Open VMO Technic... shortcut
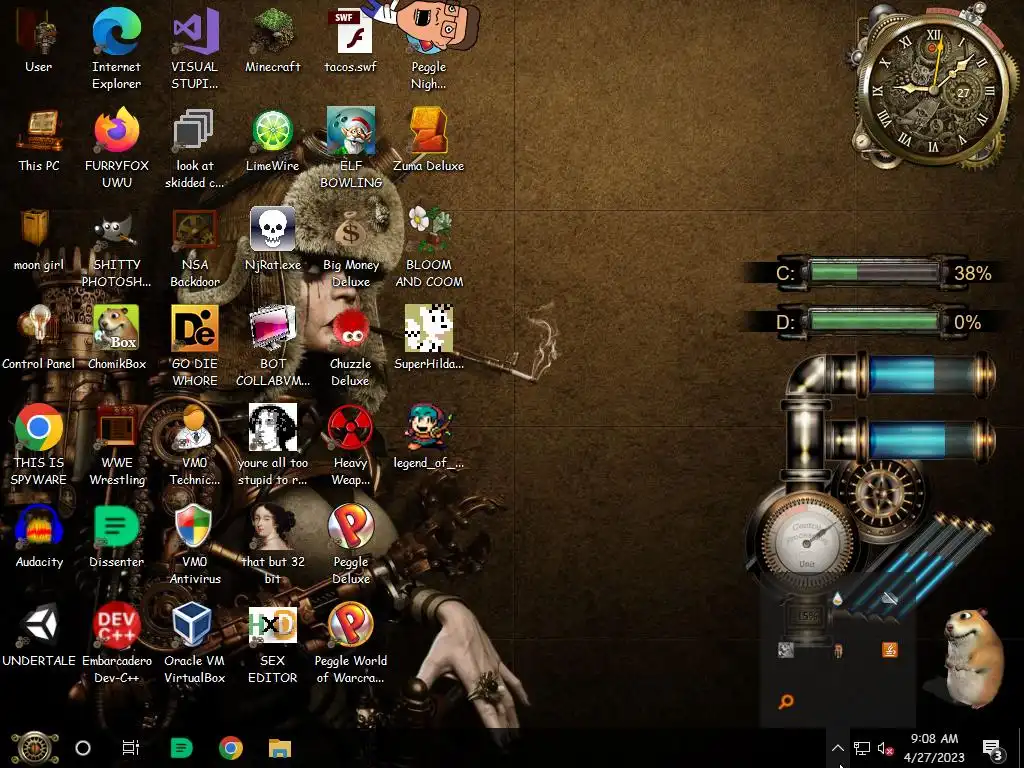The width and height of the screenshot is (1024, 768). pos(195,445)
